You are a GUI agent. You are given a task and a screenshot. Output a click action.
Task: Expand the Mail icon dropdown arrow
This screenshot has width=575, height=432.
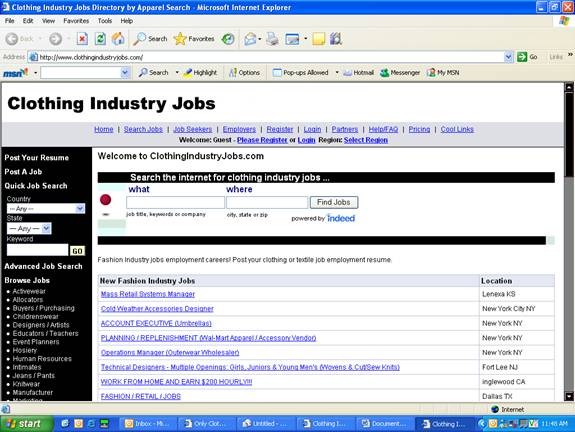[x=260, y=39]
